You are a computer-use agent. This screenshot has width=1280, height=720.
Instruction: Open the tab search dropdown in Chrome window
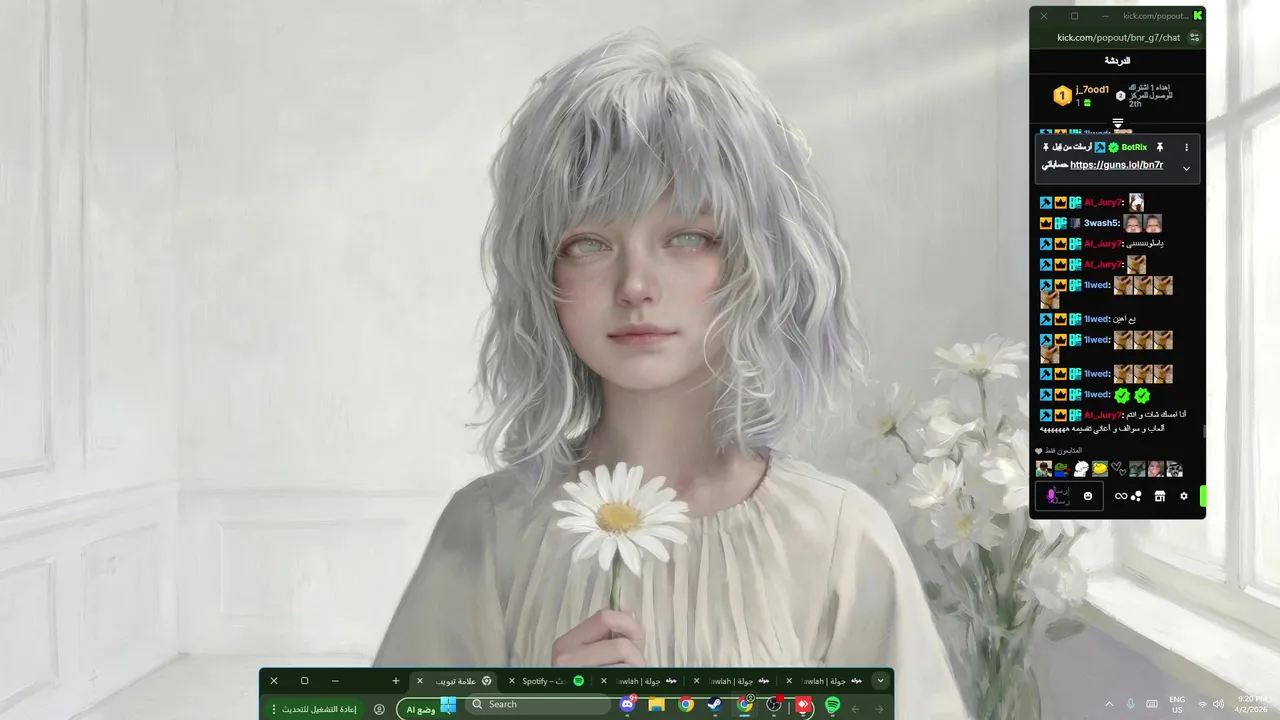point(880,681)
